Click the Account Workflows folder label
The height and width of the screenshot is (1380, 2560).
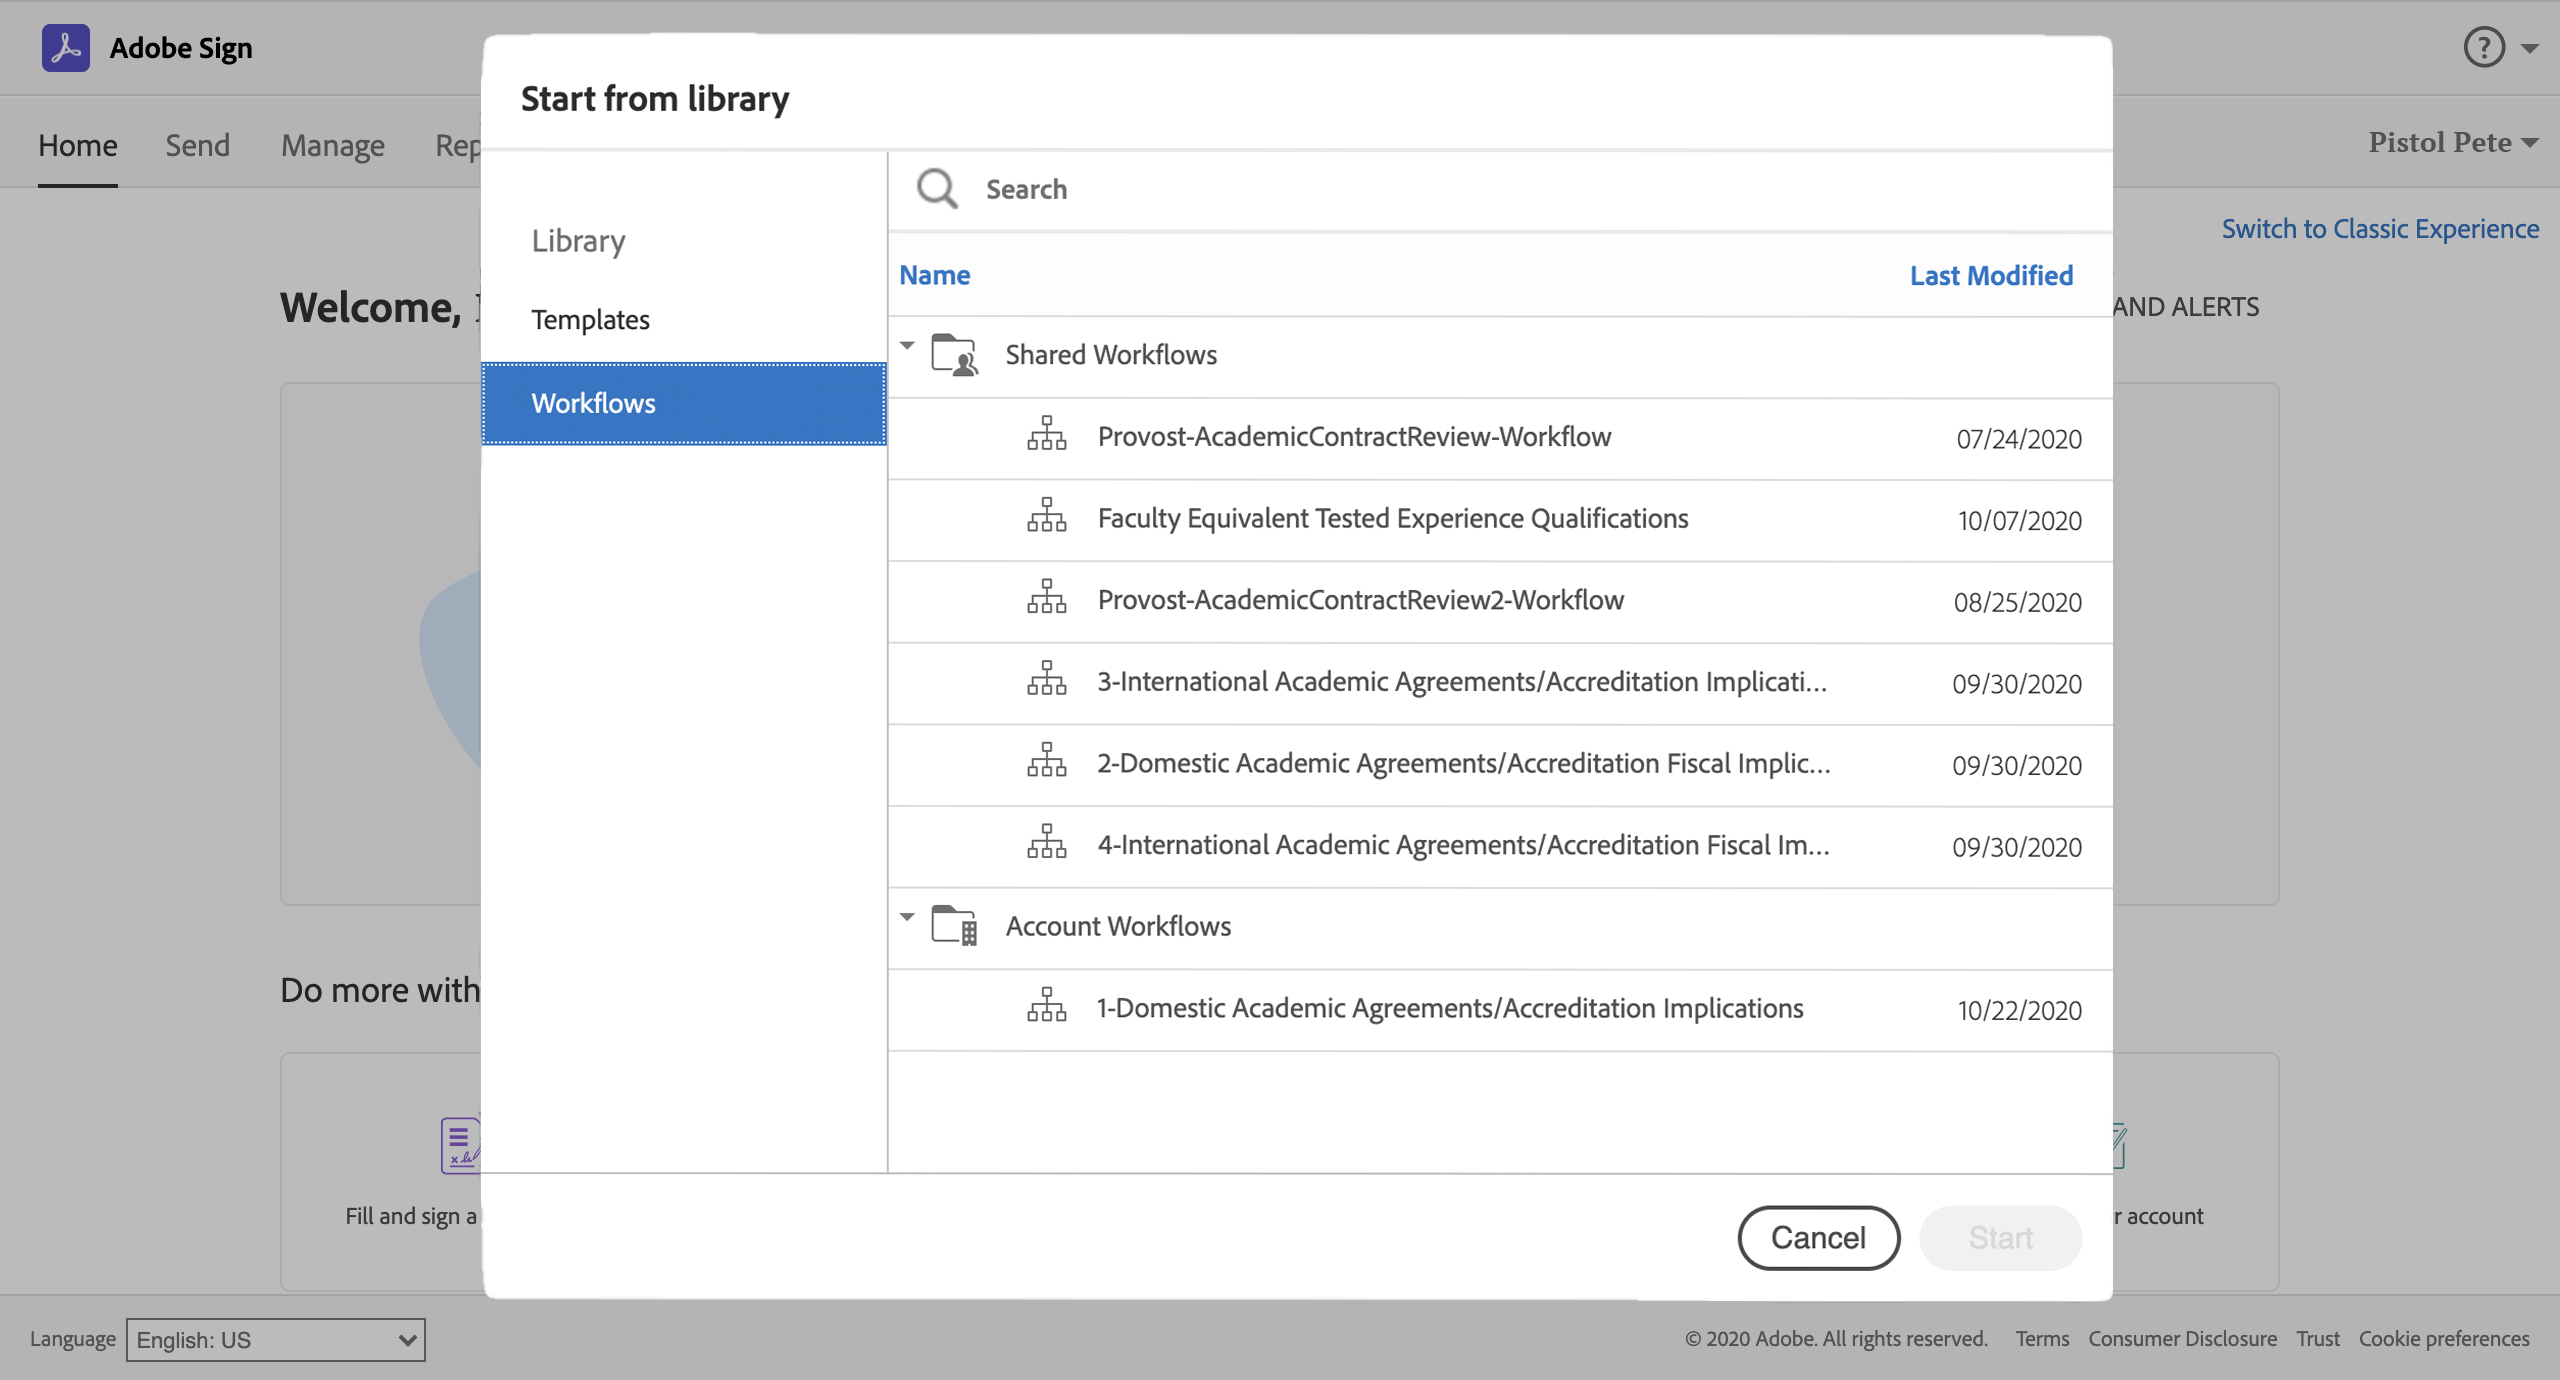(x=1118, y=926)
